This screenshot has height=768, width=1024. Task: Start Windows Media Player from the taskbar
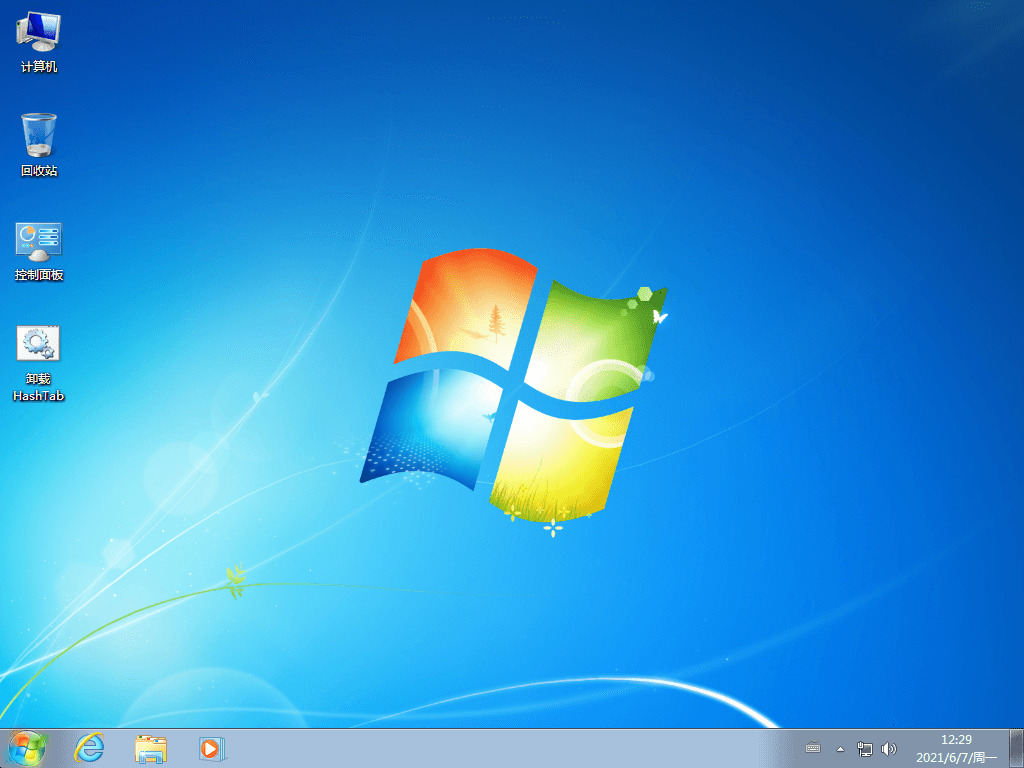[211, 749]
